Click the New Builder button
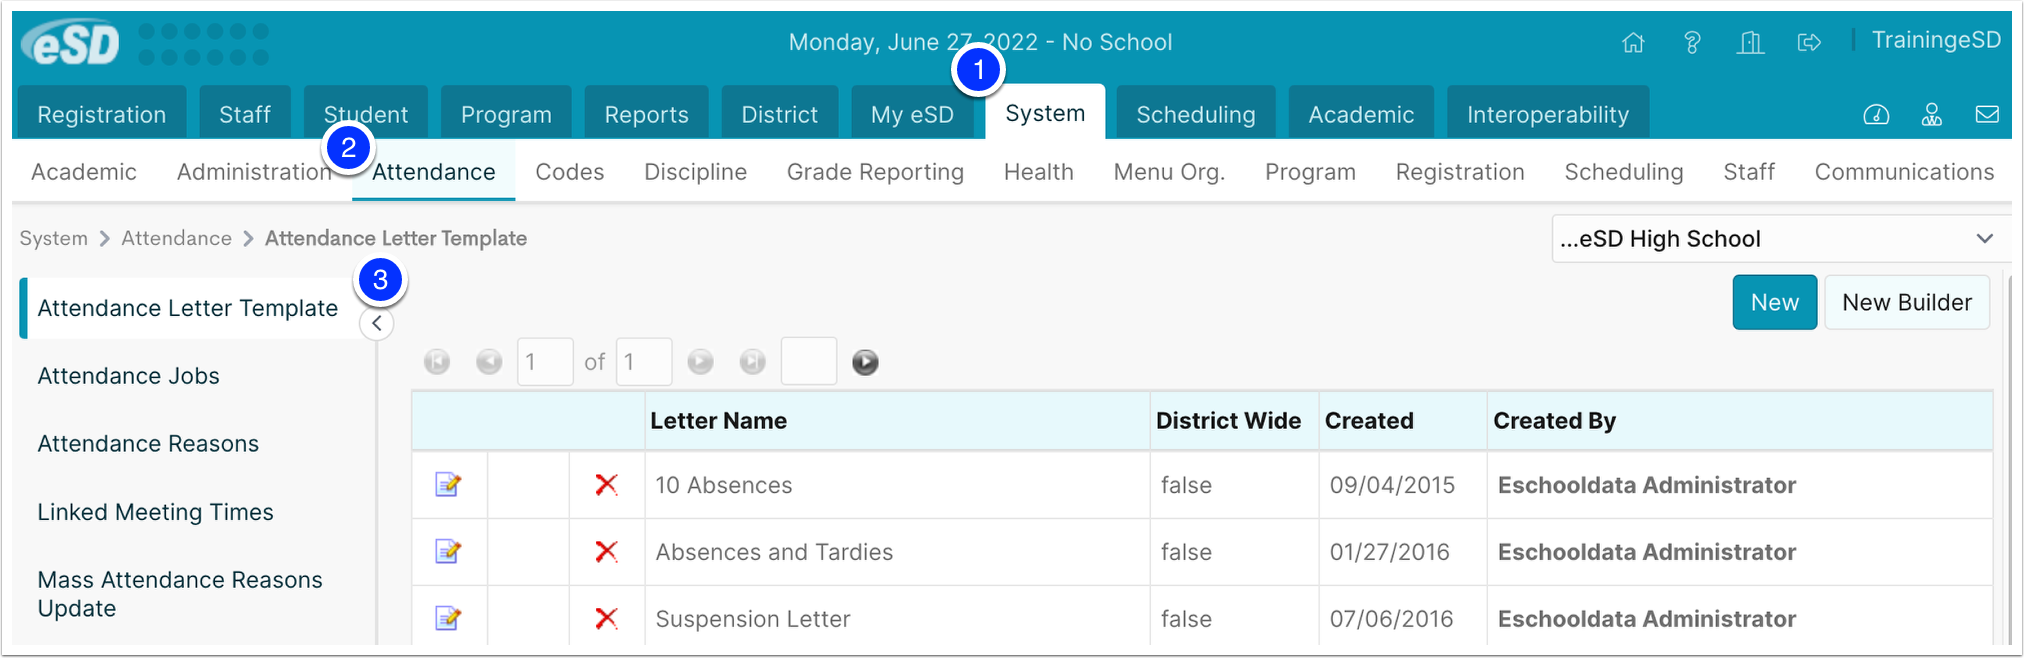This screenshot has width=2024, height=658. pyautogui.click(x=1907, y=302)
